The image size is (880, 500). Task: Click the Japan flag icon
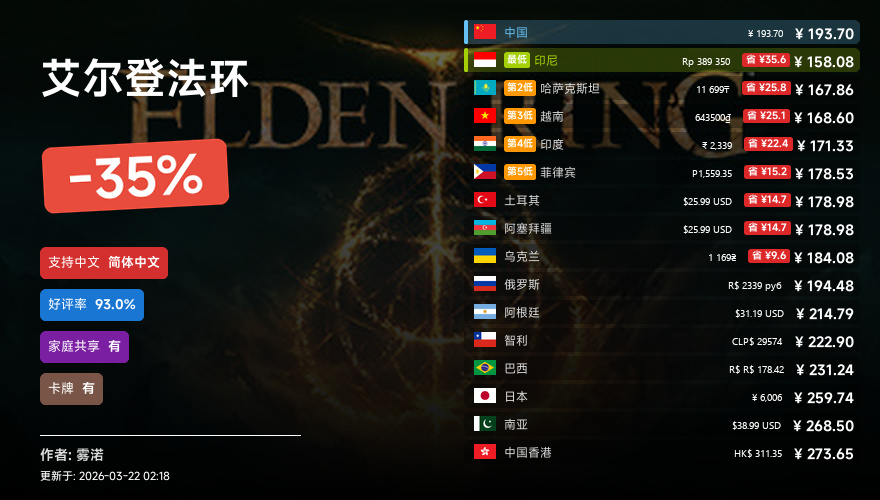point(484,396)
